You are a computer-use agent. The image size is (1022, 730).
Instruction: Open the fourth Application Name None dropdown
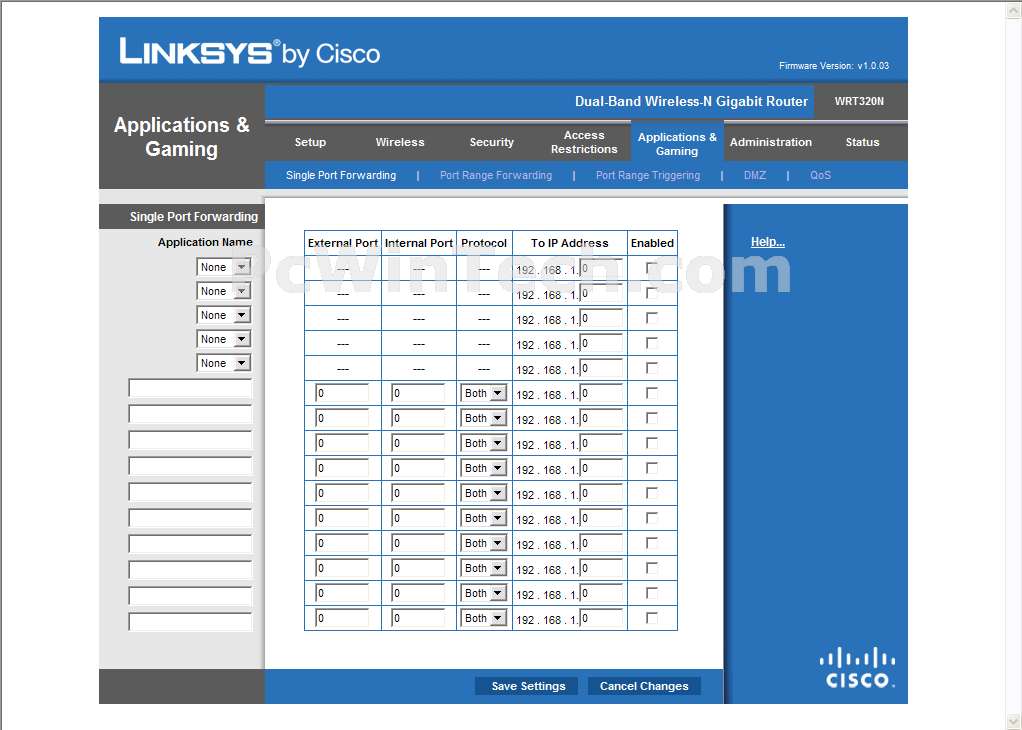pyautogui.click(x=224, y=340)
